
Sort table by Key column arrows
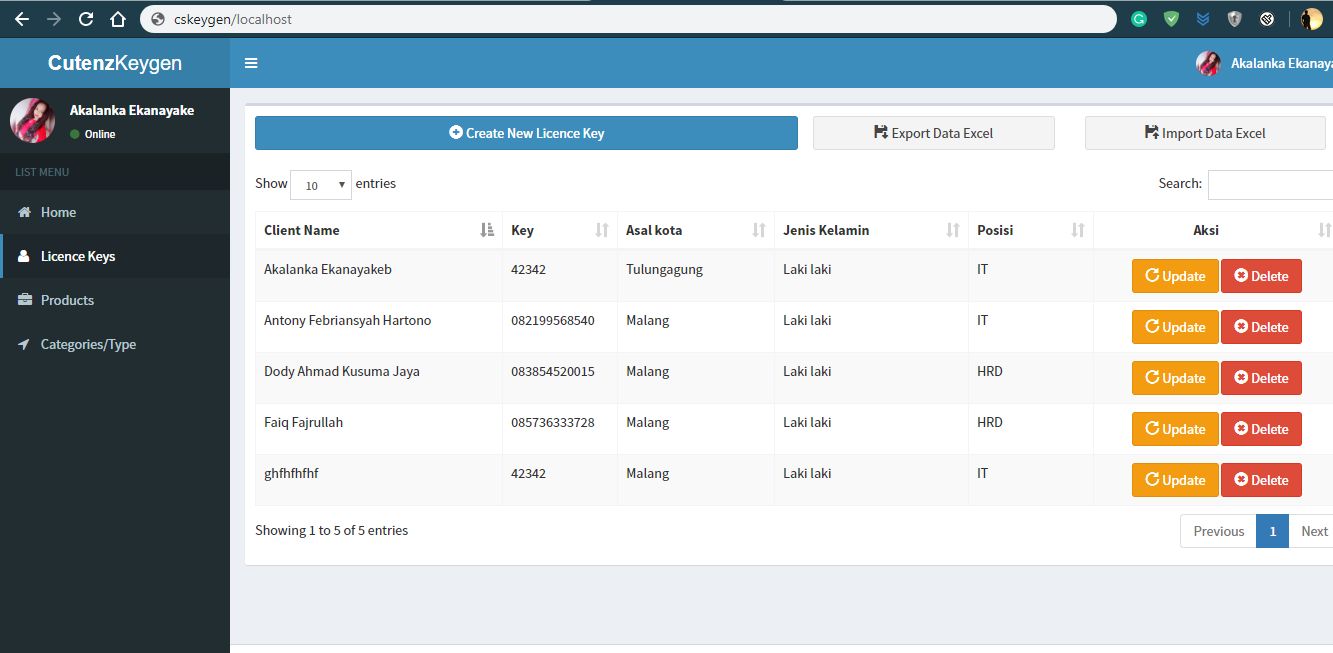coord(601,230)
